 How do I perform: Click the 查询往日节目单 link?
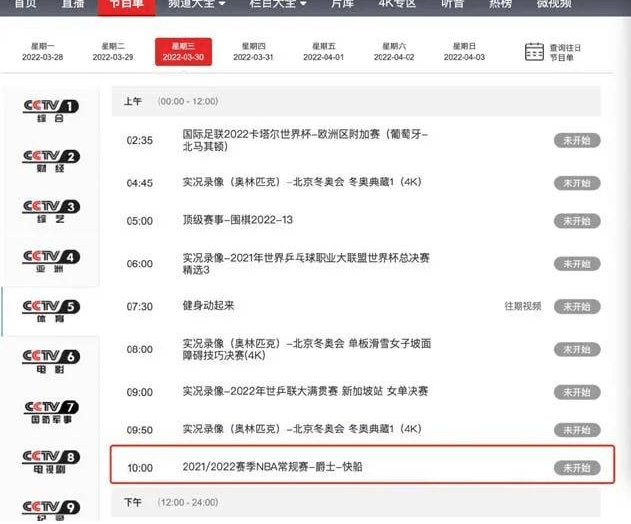565,53
